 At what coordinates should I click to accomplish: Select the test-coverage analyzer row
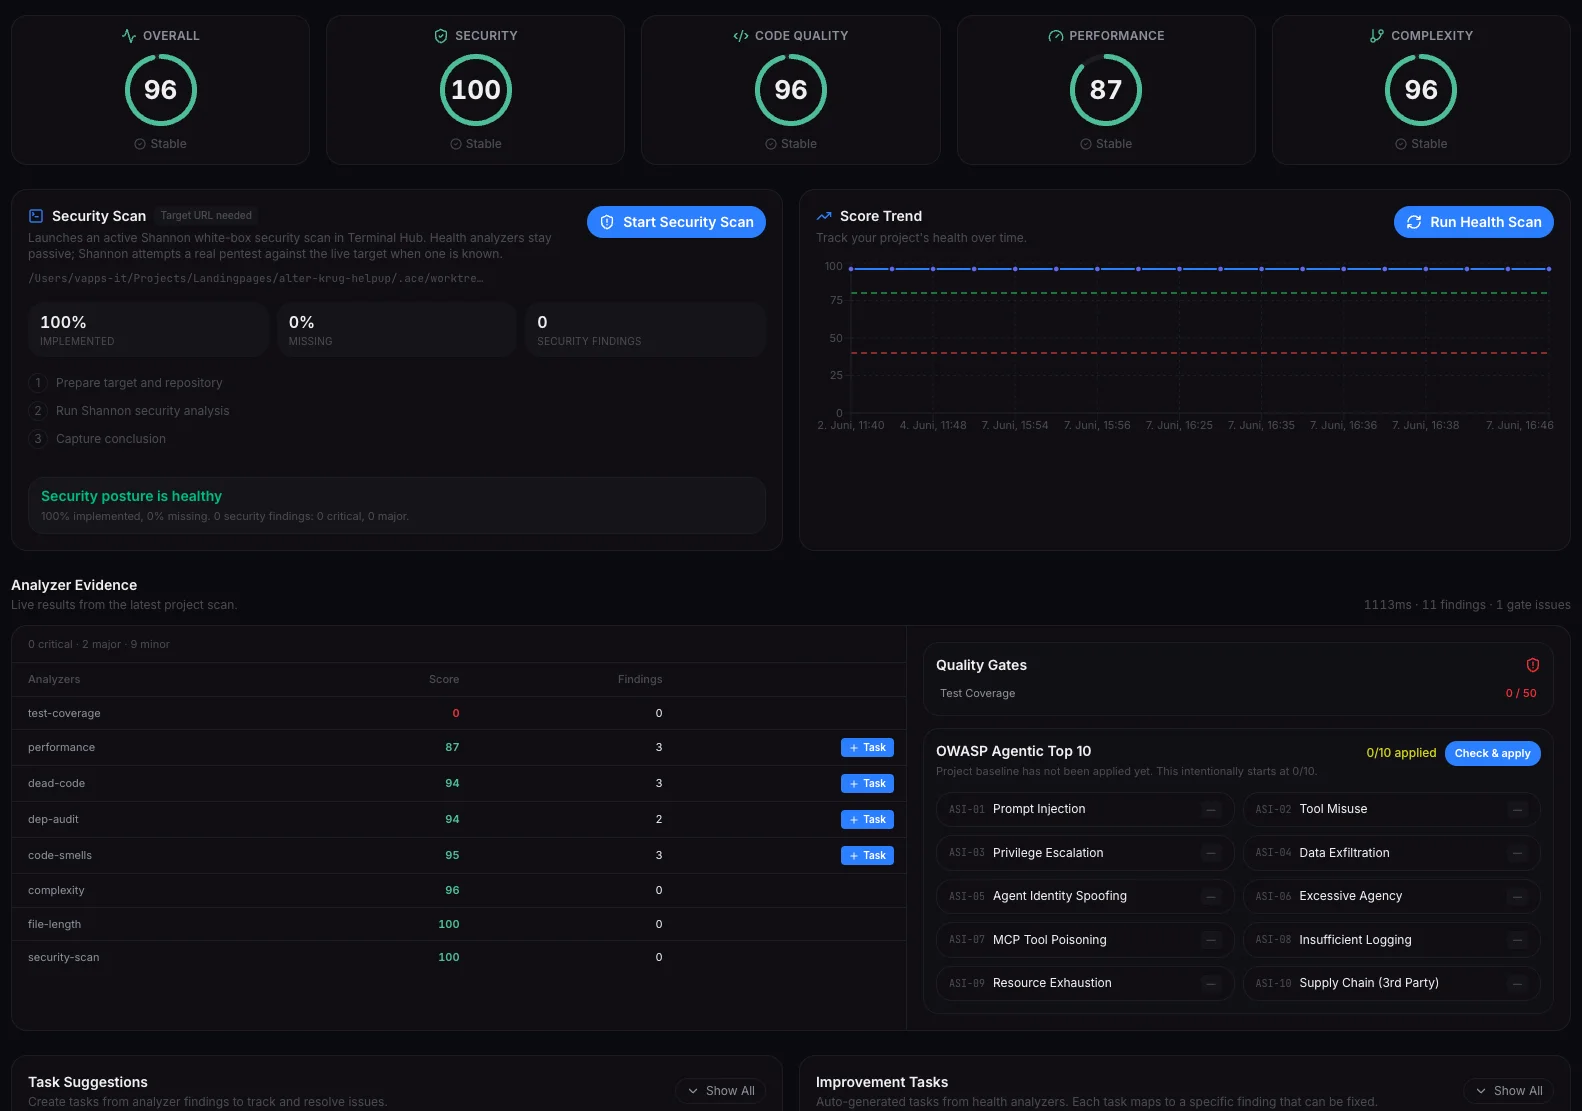click(459, 713)
